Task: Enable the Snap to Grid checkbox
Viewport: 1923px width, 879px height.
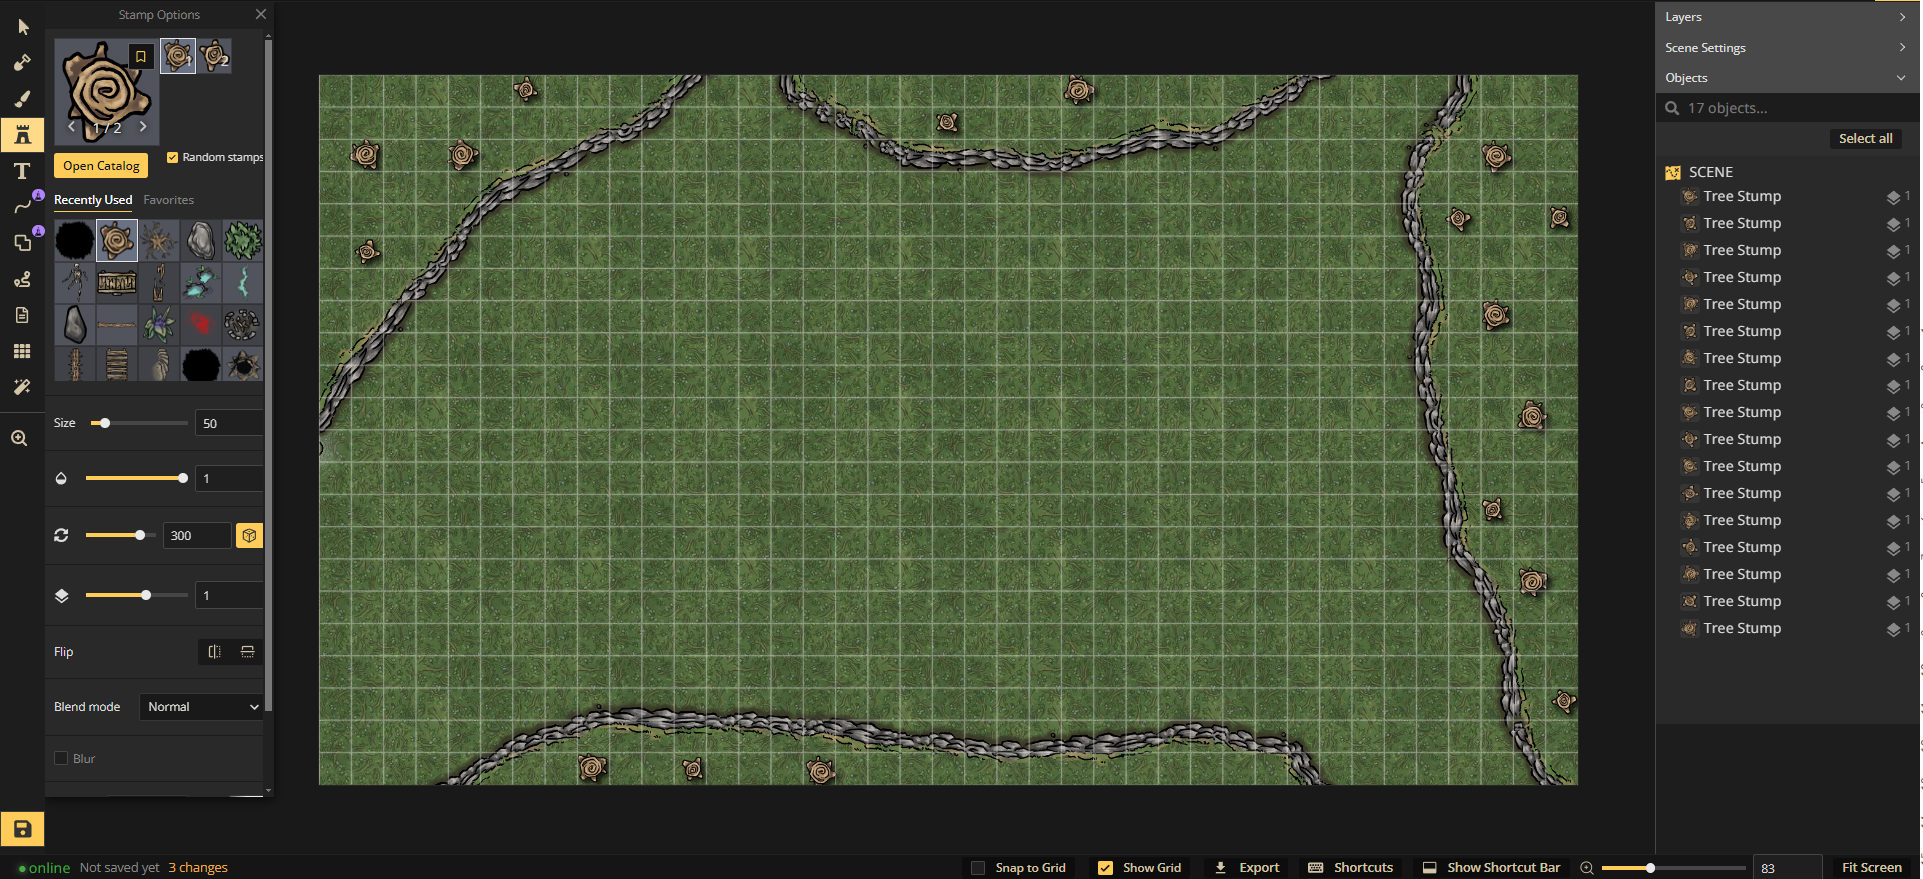Action: (x=978, y=868)
